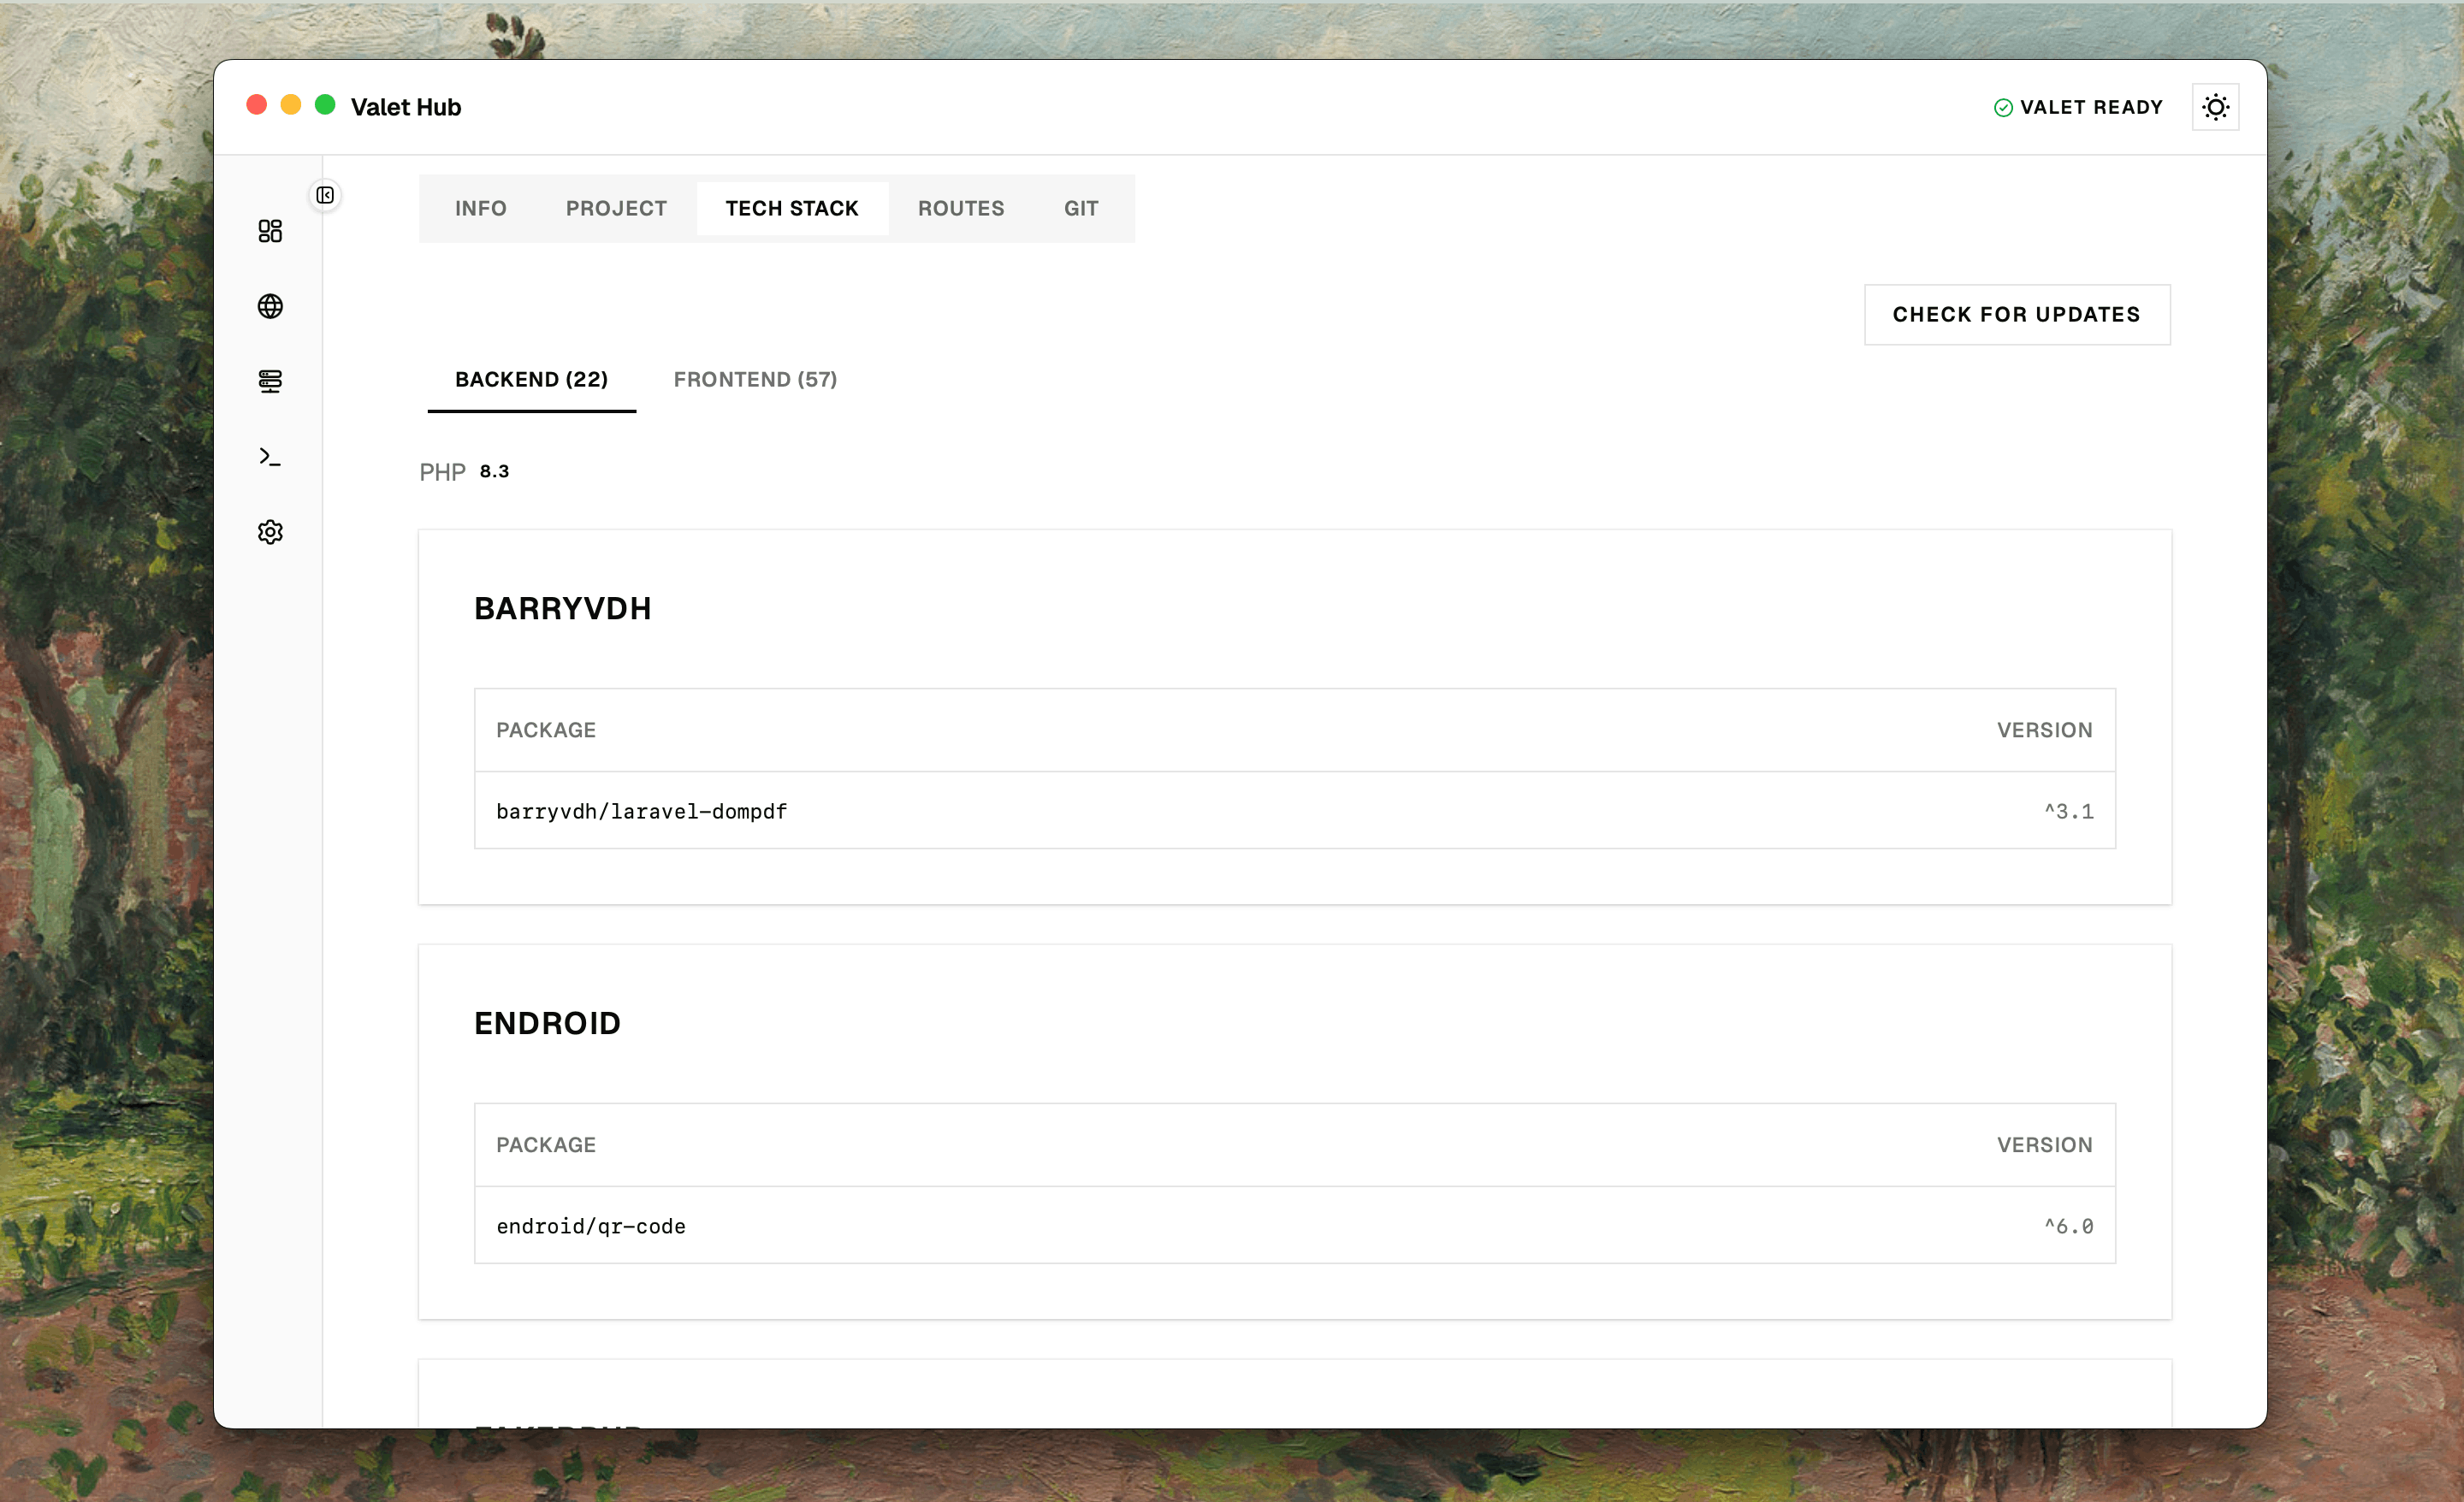The width and height of the screenshot is (2464, 1502).
Task: Open the server services icon in sidebar
Action: (270, 381)
